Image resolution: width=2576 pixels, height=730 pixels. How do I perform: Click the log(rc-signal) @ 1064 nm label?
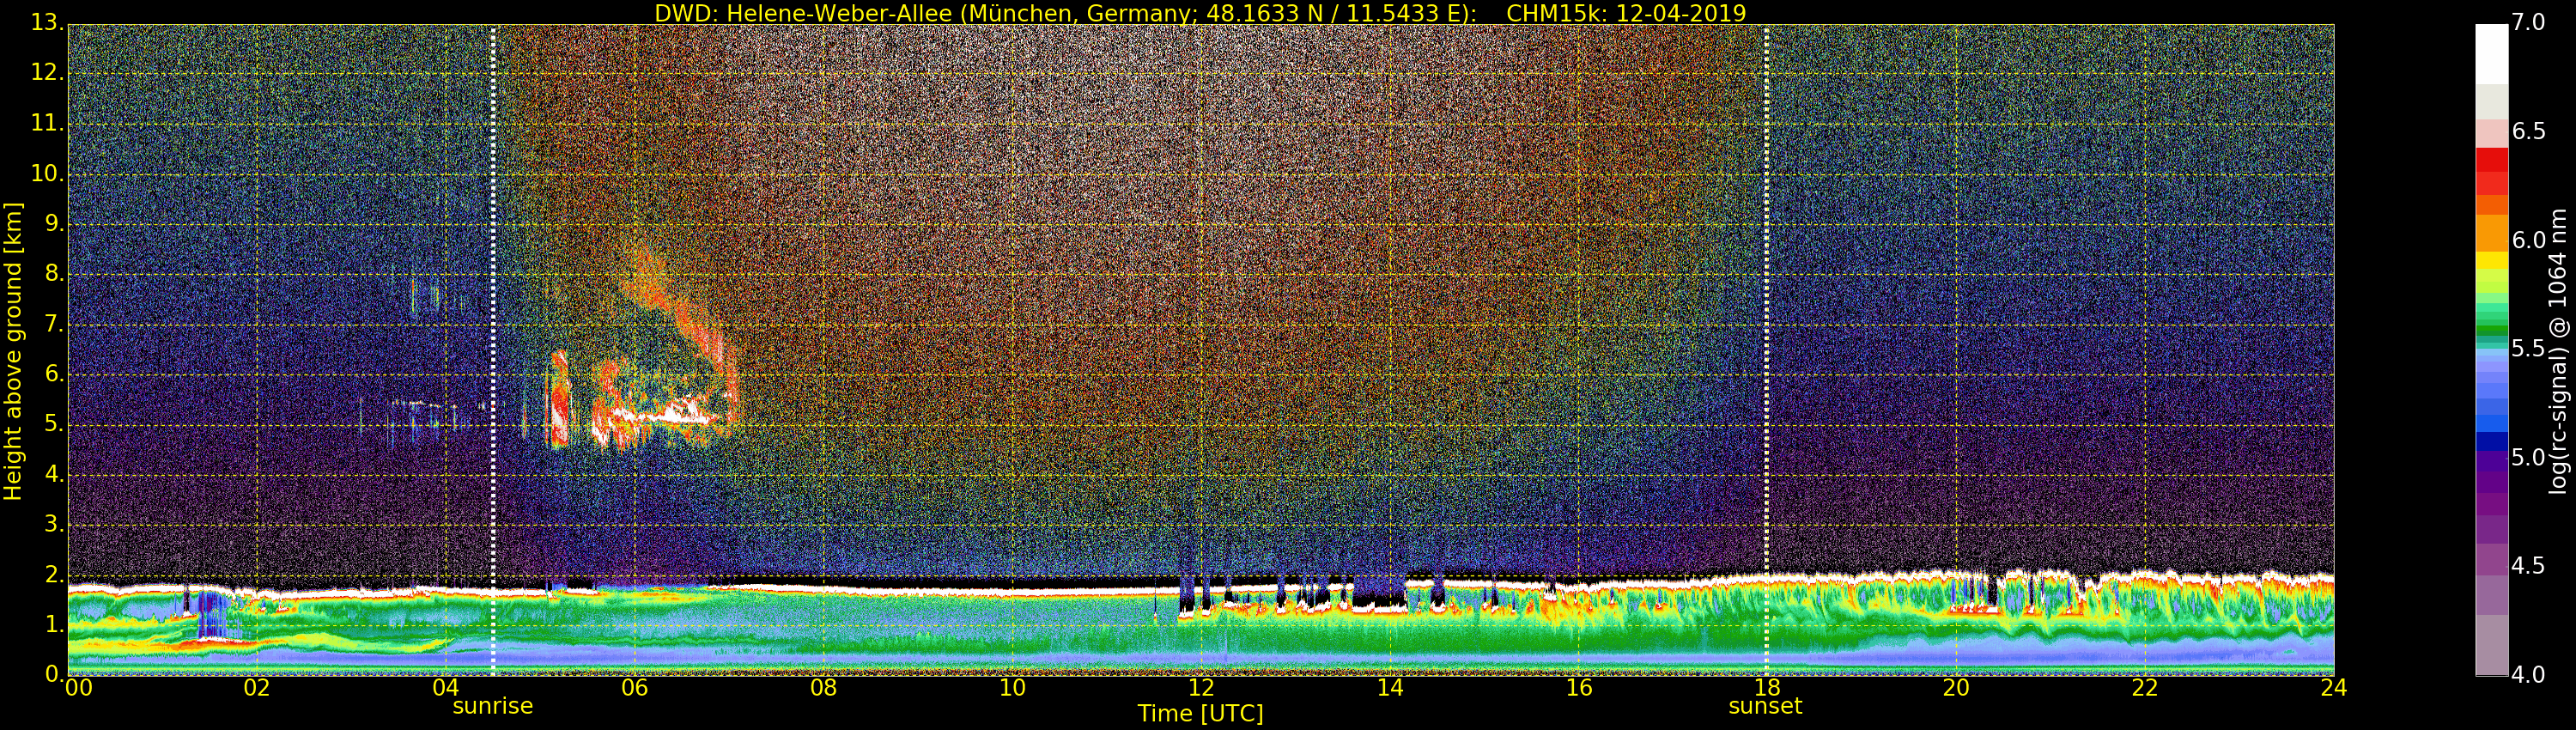click(x=2558, y=350)
